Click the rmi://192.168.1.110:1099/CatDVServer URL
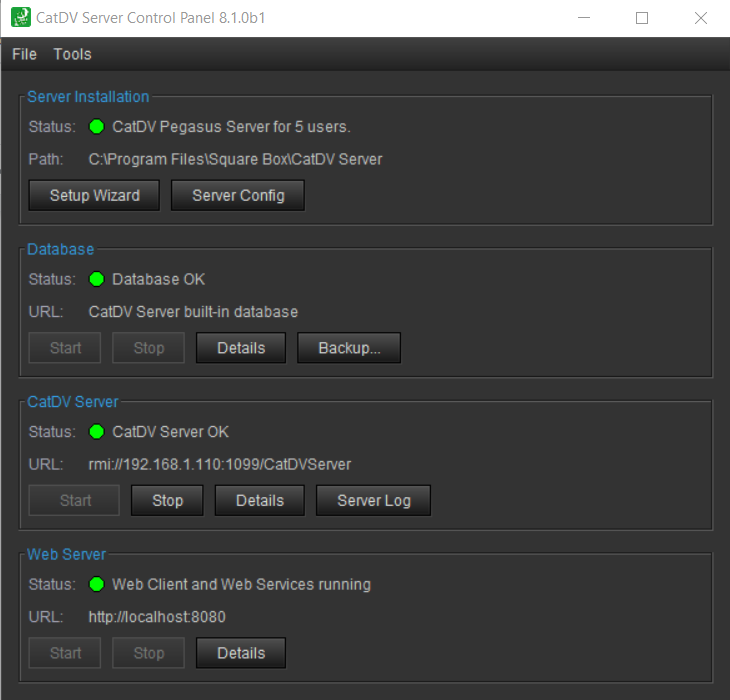This screenshot has width=730, height=700. pyautogui.click(x=220, y=464)
